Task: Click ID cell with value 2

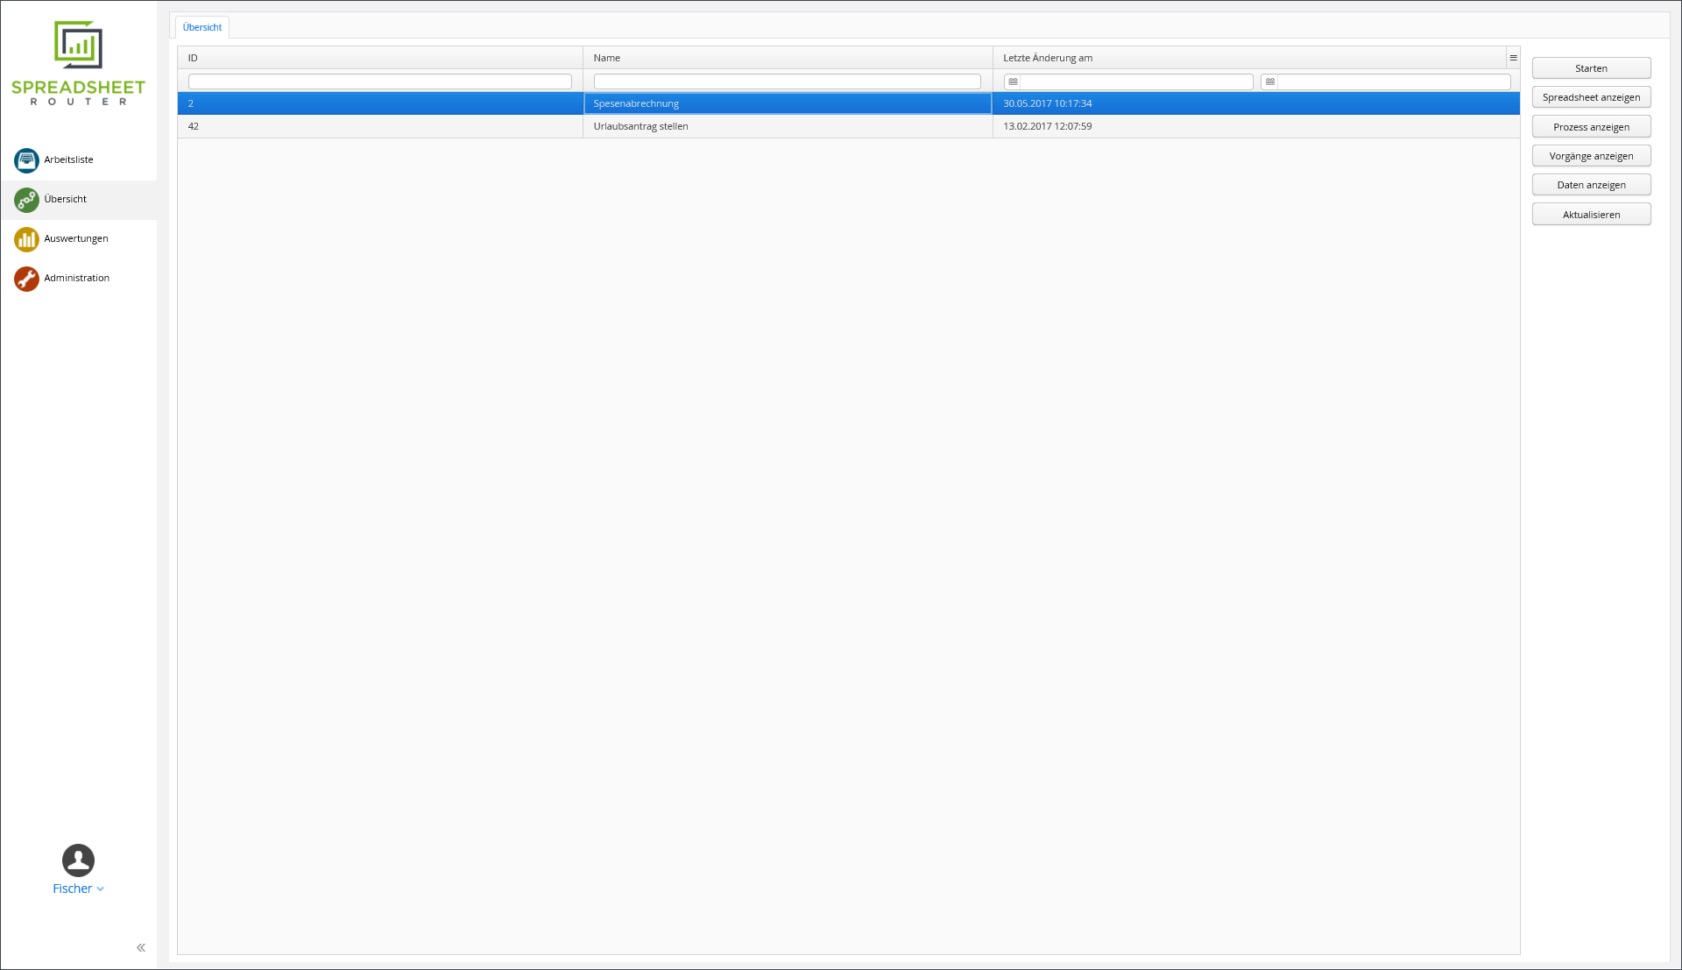Action: point(380,103)
